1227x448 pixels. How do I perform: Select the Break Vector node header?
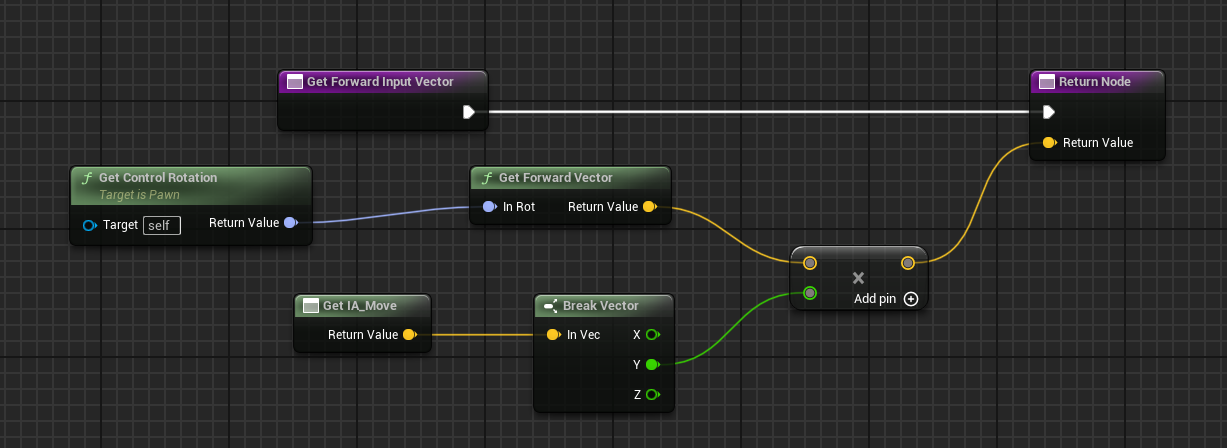(601, 306)
